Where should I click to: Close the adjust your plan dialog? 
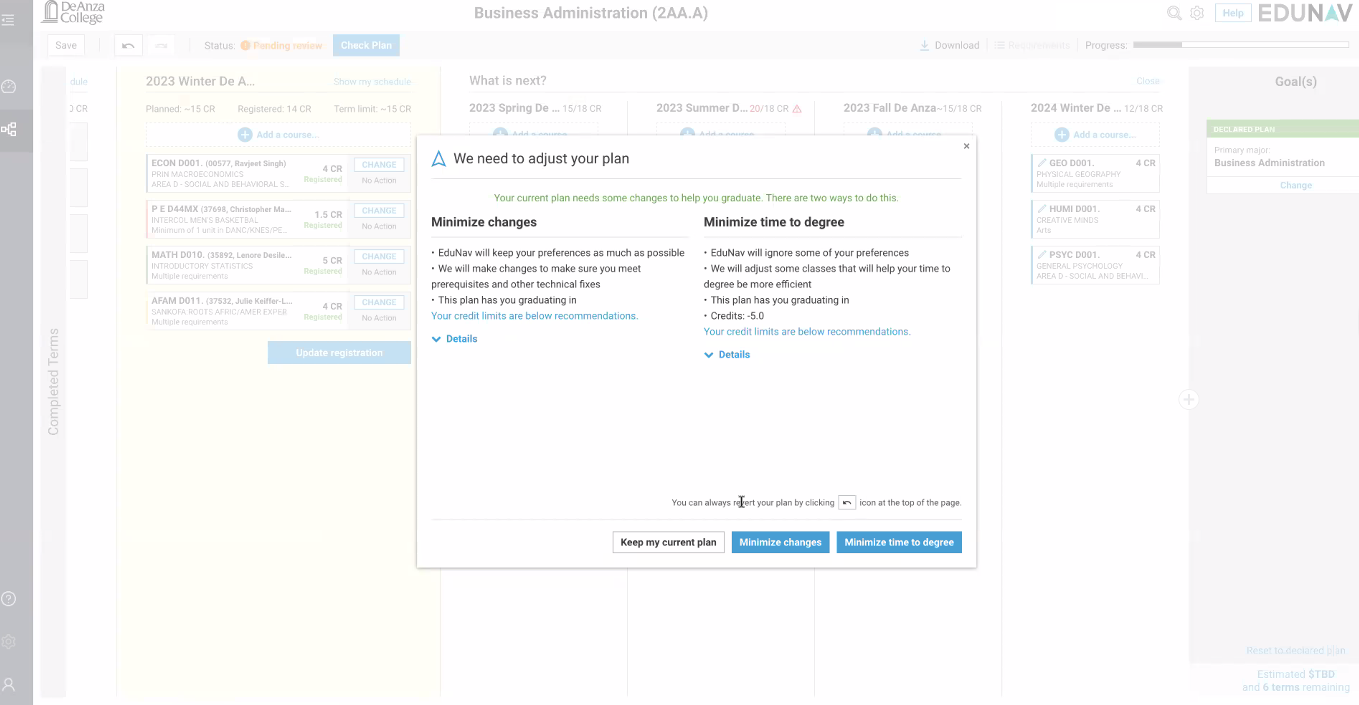pyautogui.click(x=966, y=146)
